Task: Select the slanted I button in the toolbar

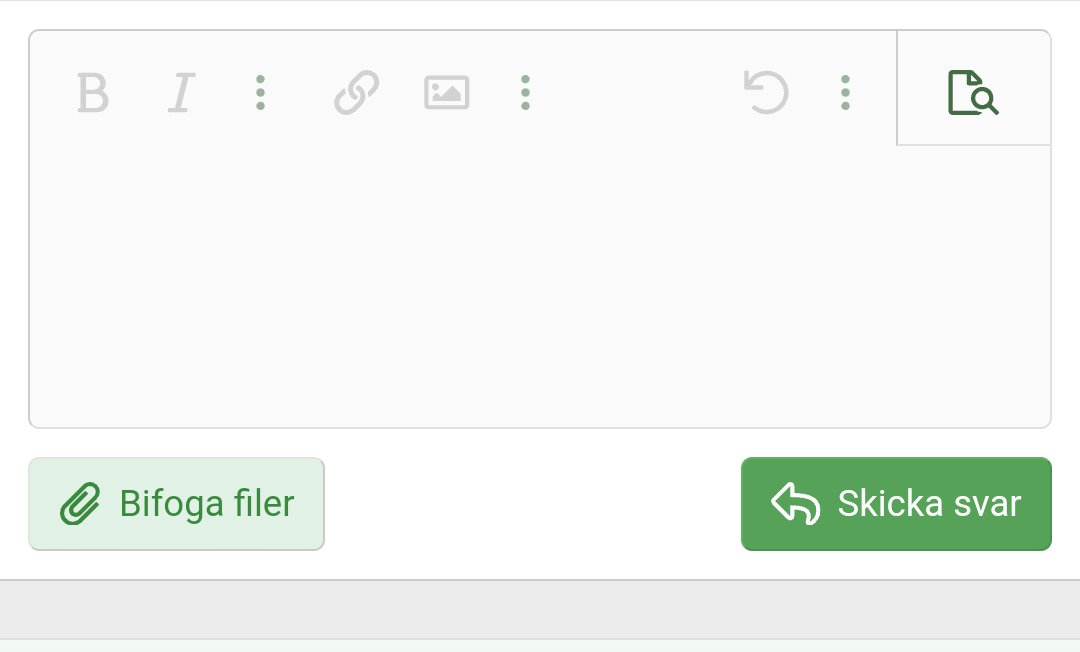Action: tap(182, 92)
